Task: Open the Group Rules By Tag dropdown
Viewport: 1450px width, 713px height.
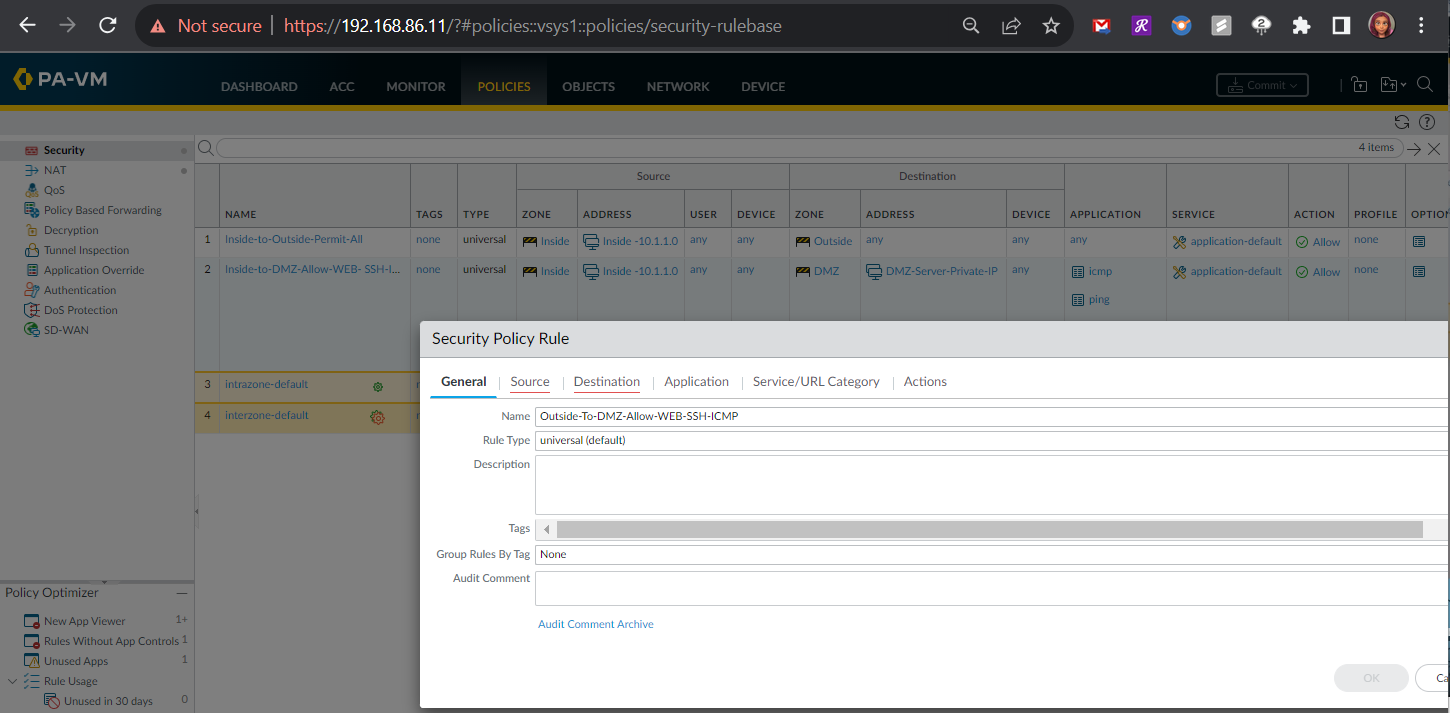Action: click(990, 554)
